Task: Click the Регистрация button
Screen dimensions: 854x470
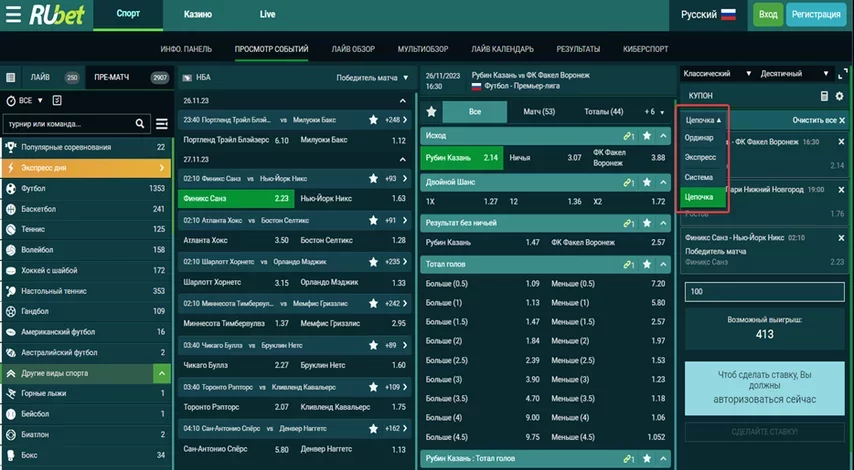Action: 816,15
